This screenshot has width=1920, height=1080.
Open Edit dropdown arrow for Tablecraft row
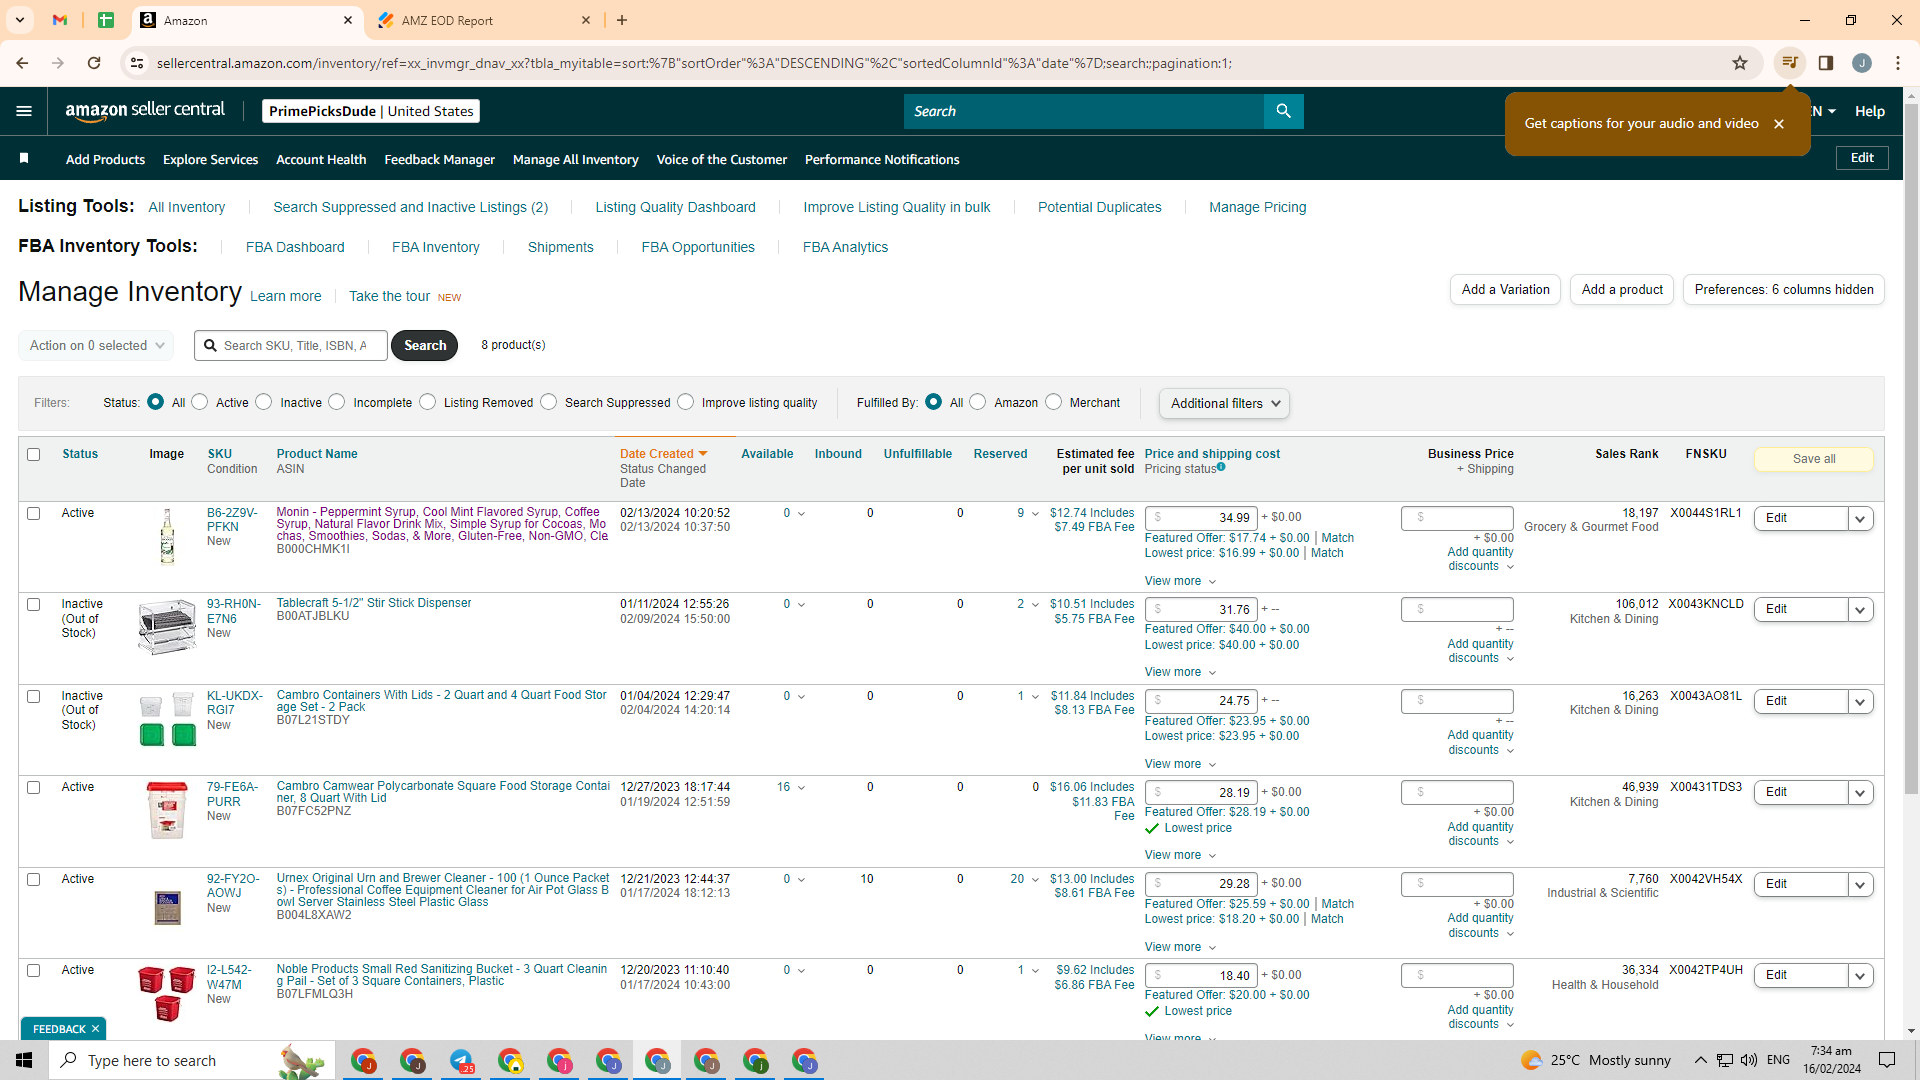tap(1860, 609)
